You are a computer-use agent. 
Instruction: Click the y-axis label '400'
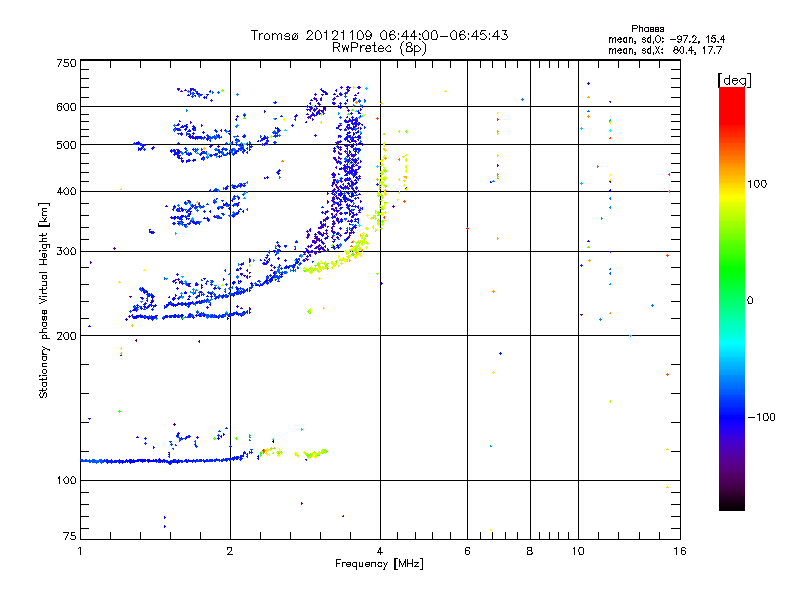[66, 191]
